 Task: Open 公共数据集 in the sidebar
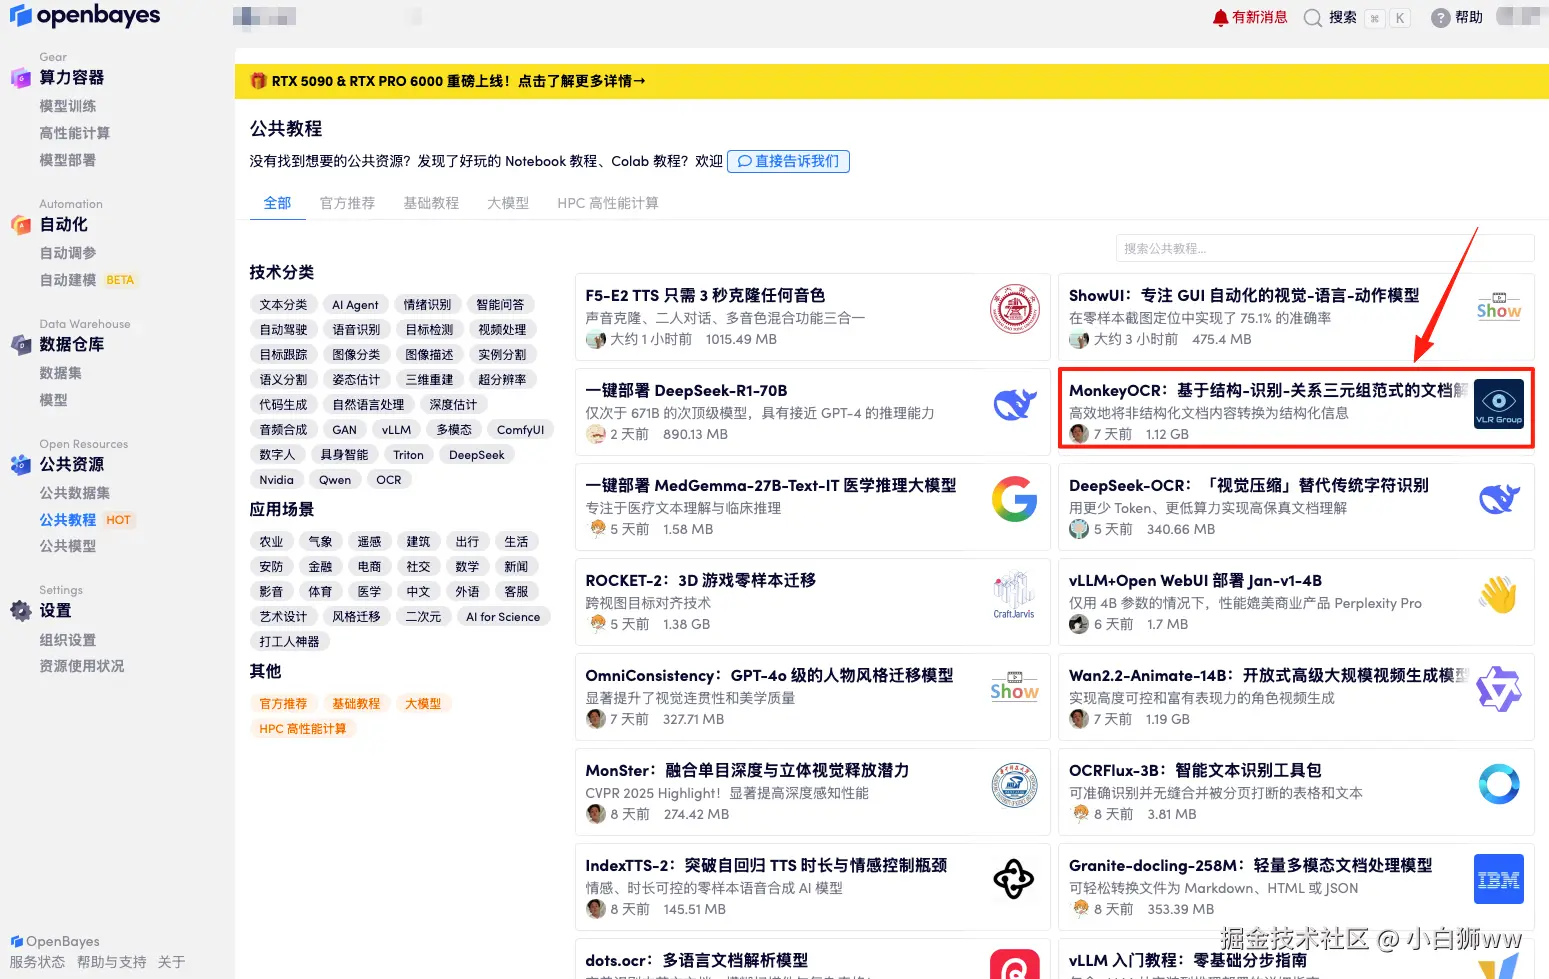(75, 493)
